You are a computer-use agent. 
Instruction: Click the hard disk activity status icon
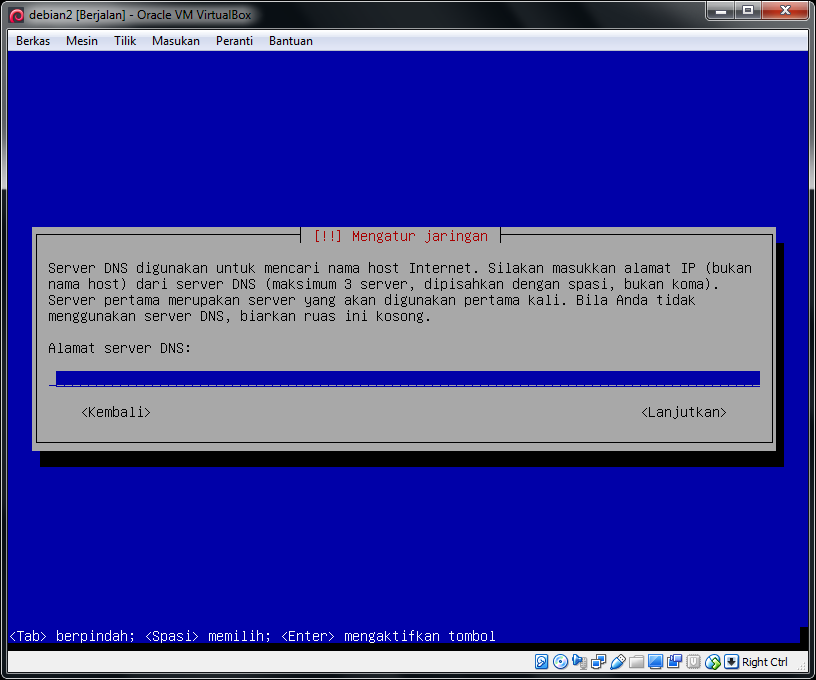tap(541, 662)
